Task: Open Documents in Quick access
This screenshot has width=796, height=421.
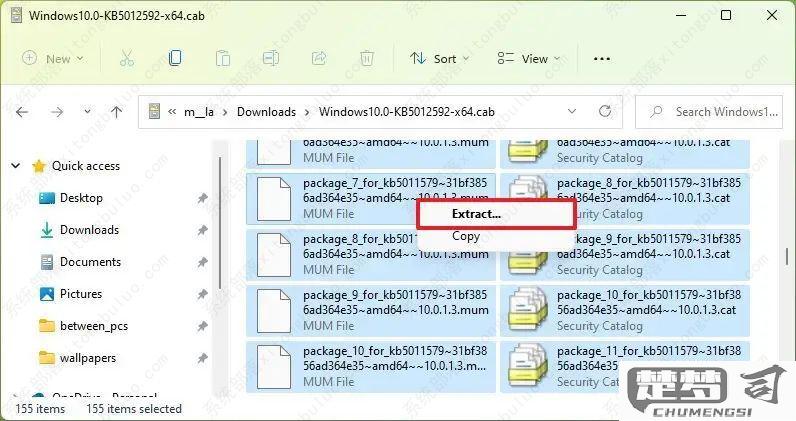Action: [90, 262]
